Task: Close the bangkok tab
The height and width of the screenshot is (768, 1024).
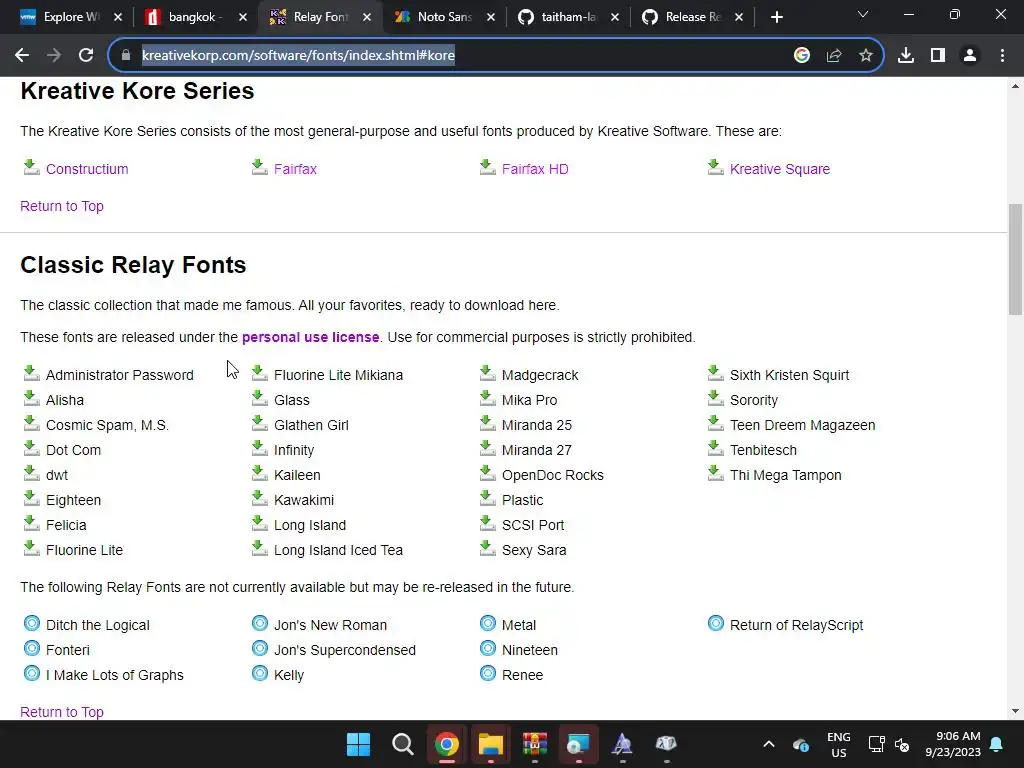Action: (243, 18)
